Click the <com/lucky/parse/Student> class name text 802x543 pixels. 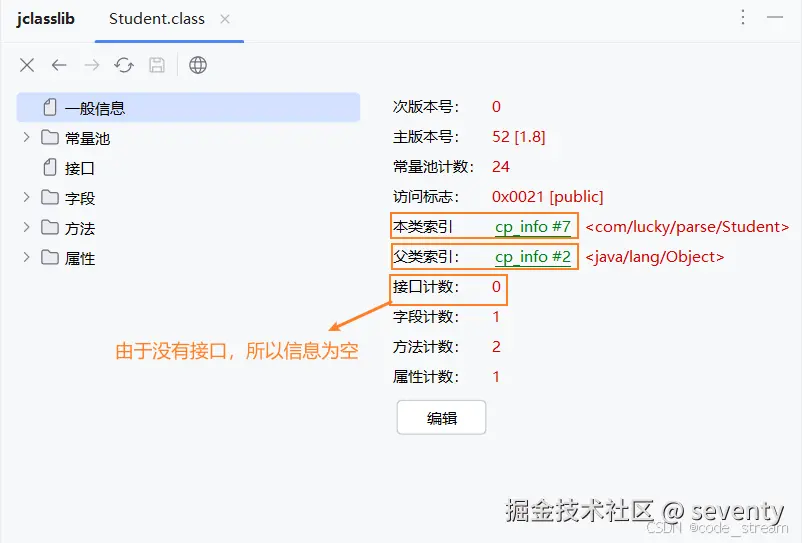[x=687, y=227]
